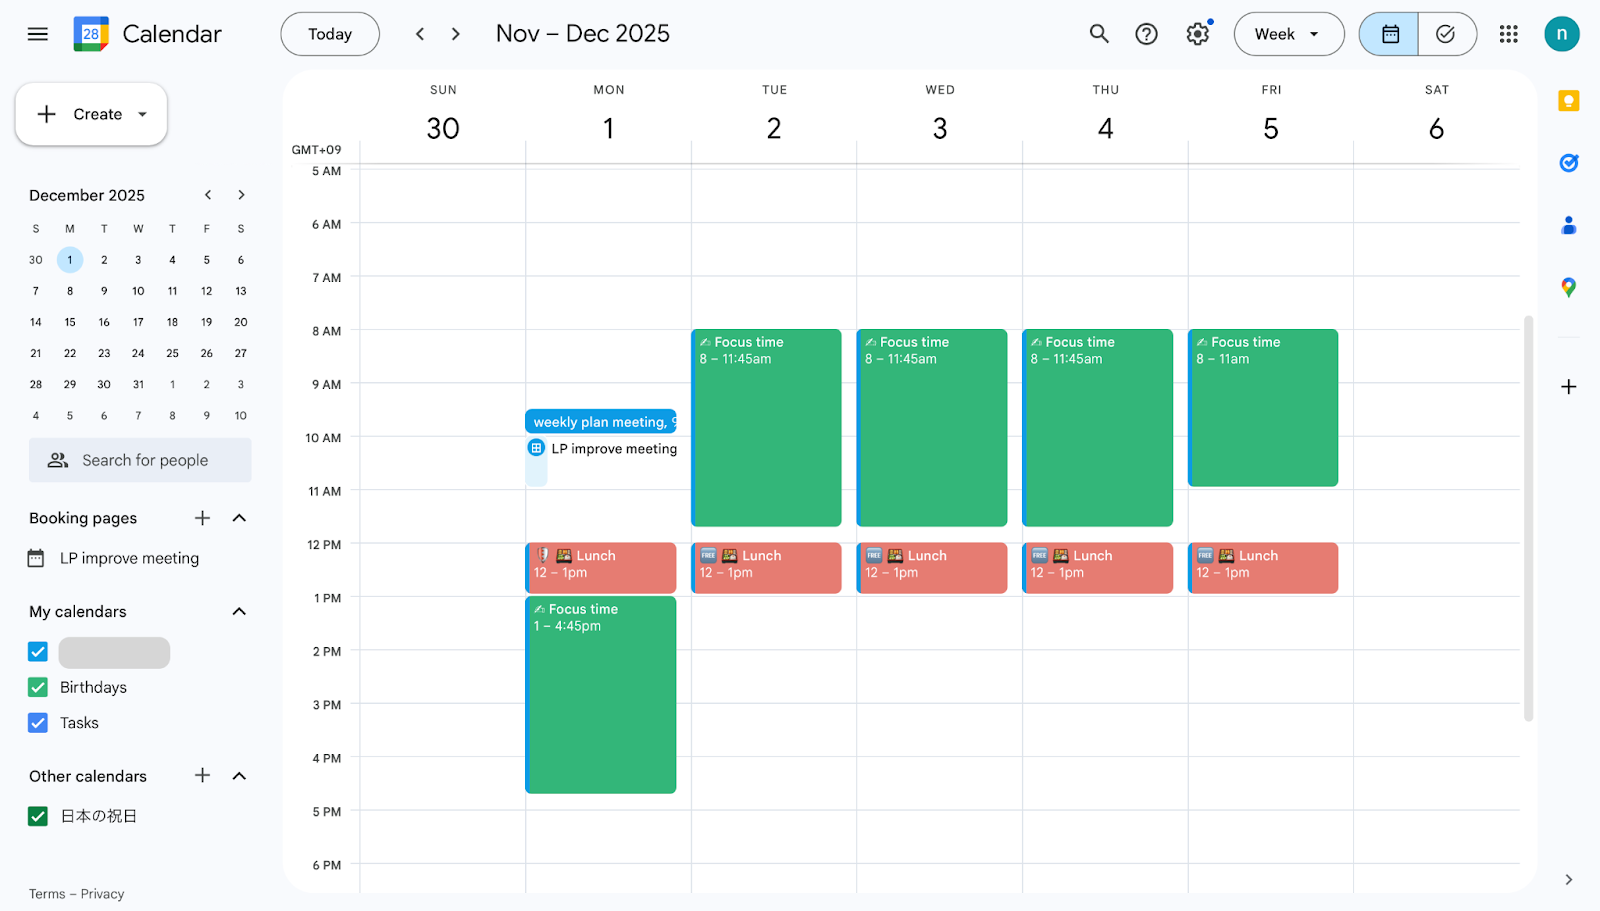Open Google Maps side panel icon
This screenshot has width=1600, height=911.
[x=1568, y=288]
